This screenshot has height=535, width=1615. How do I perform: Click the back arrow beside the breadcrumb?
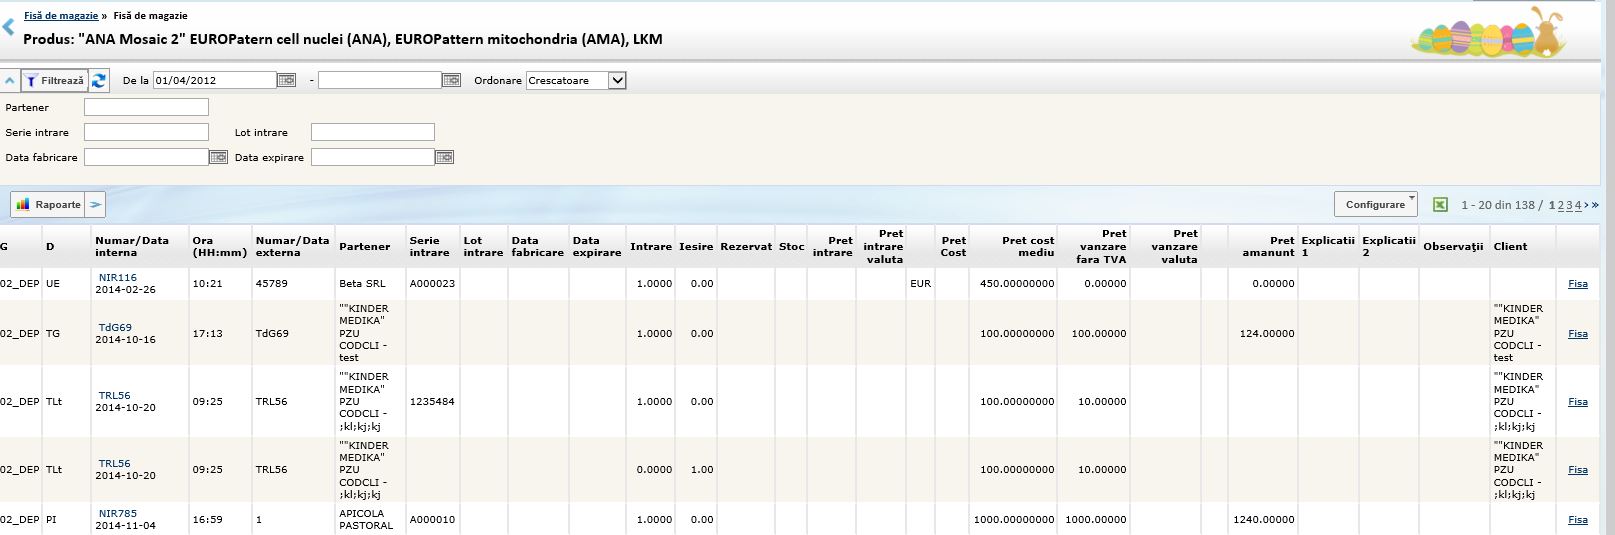8,28
